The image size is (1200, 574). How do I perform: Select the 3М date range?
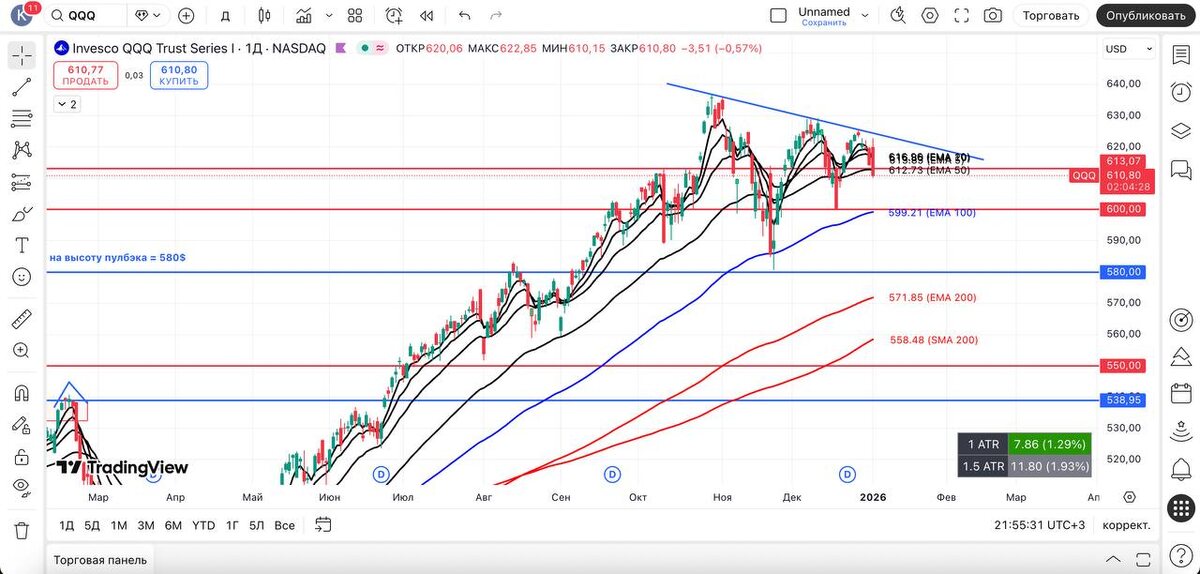pyautogui.click(x=146, y=525)
